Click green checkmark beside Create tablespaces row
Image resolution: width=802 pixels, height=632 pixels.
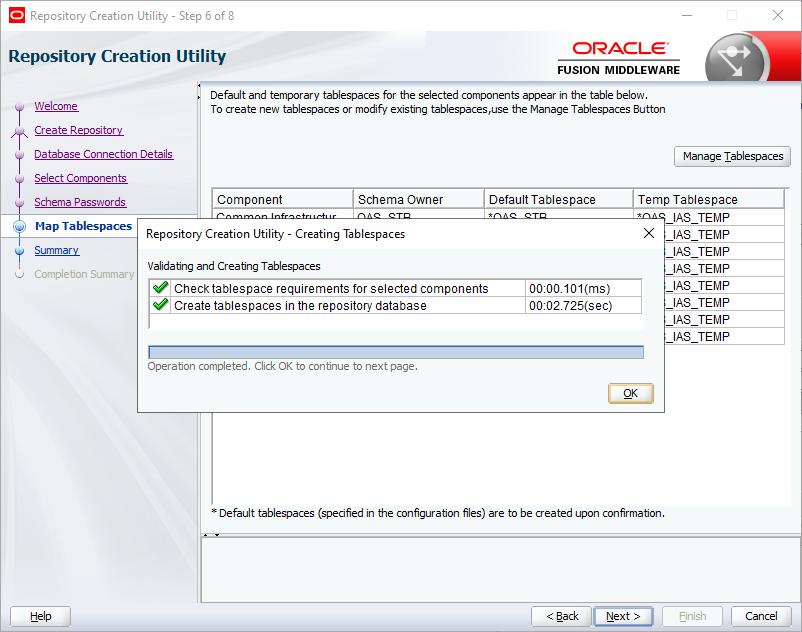coord(161,305)
